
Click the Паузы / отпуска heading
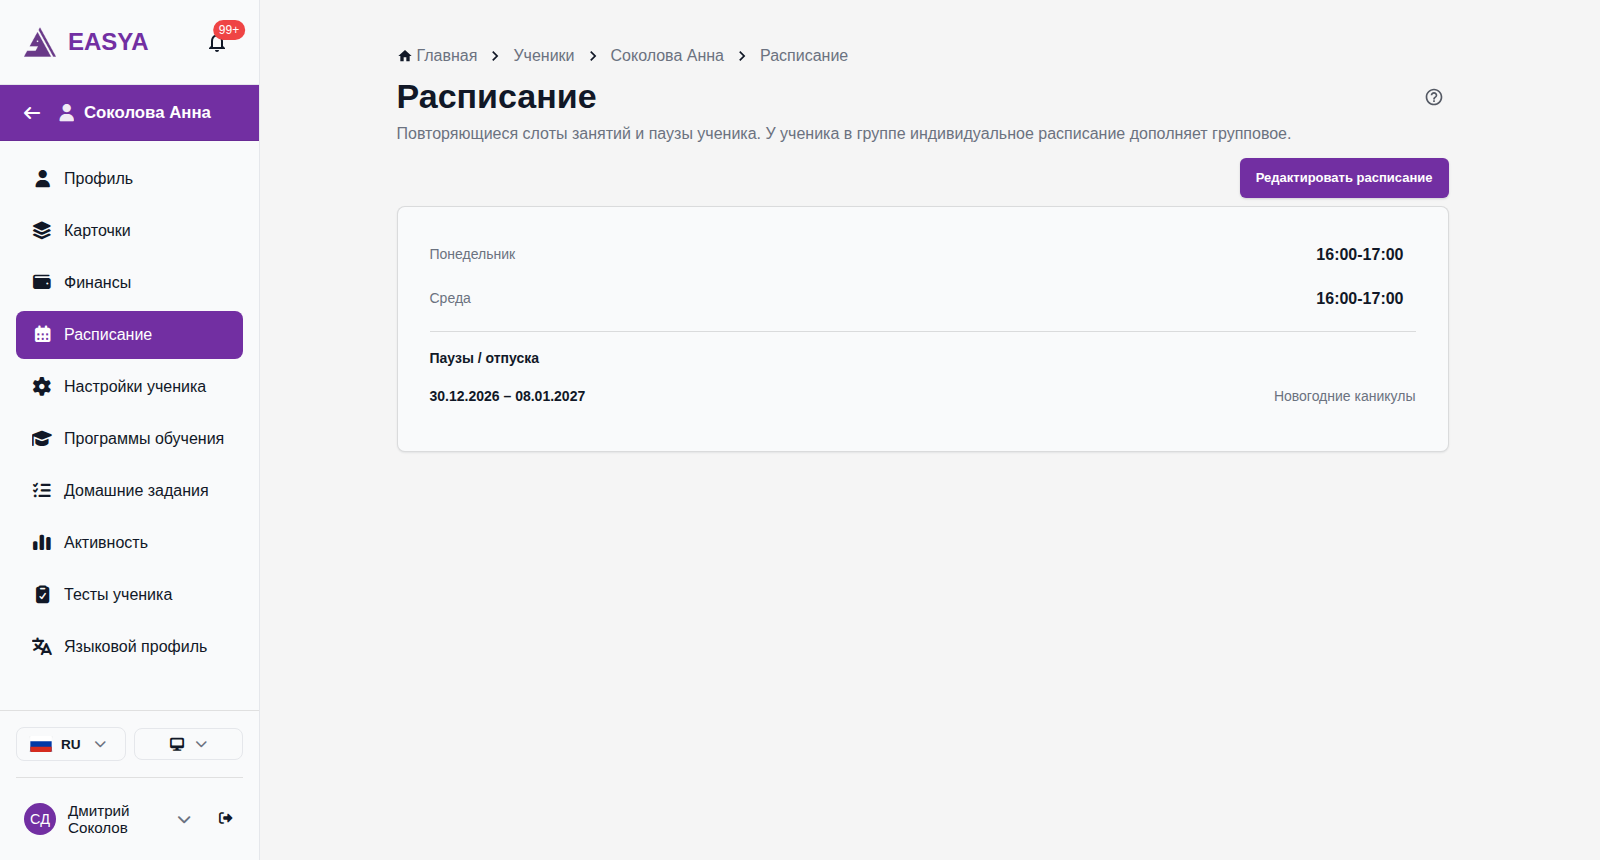pyautogui.click(x=484, y=358)
